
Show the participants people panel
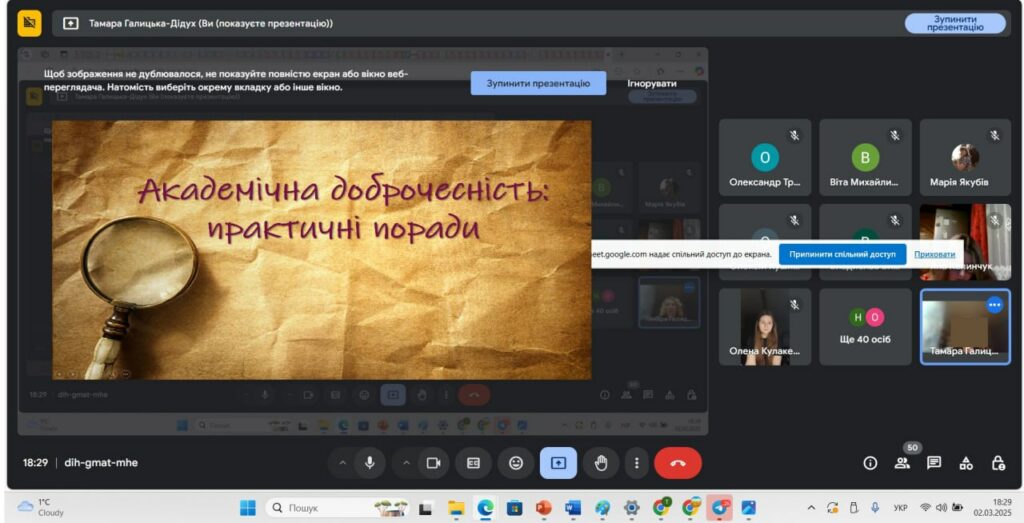902,463
